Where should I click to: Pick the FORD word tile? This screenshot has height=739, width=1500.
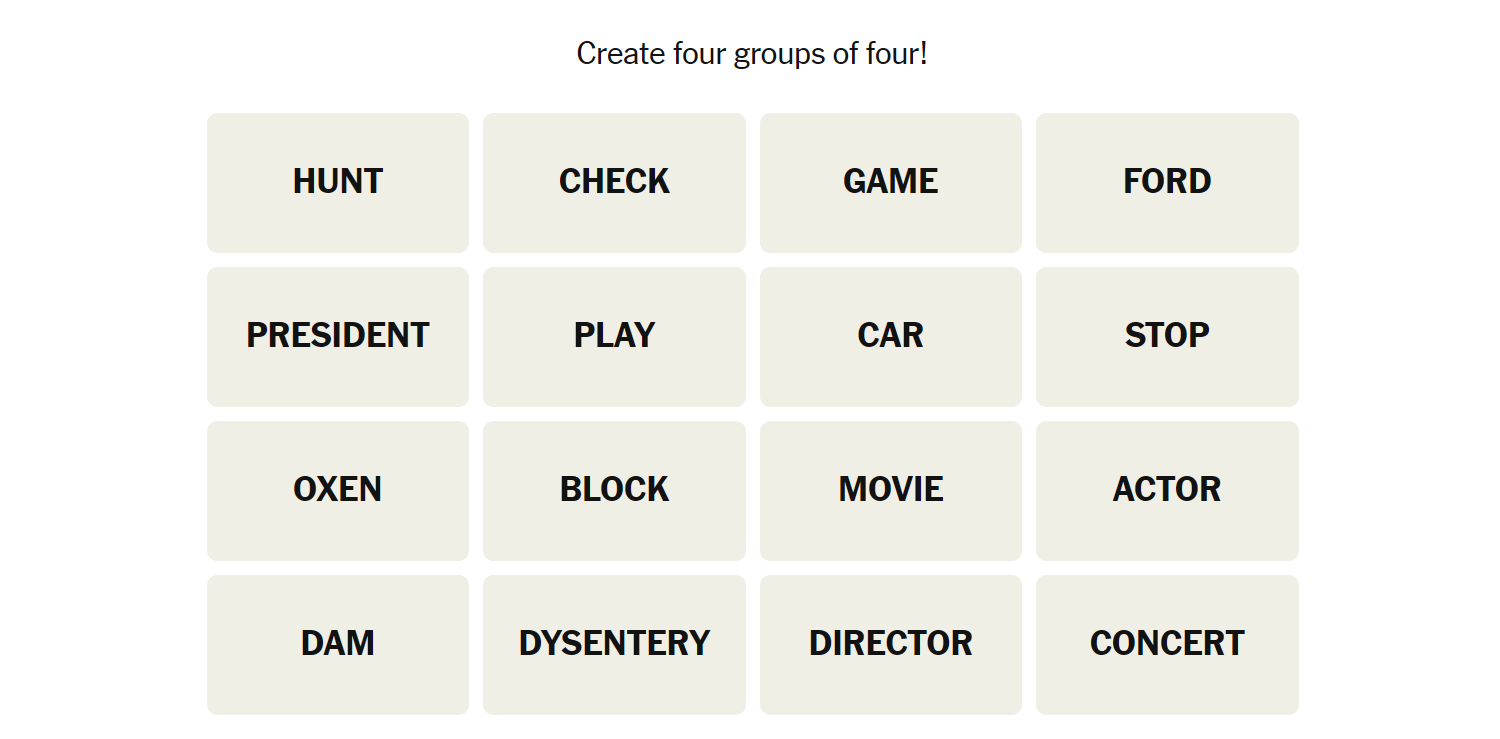[x=1167, y=182]
